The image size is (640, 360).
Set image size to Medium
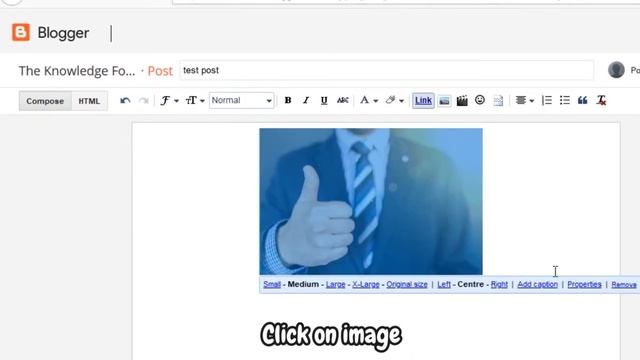pyautogui.click(x=303, y=284)
